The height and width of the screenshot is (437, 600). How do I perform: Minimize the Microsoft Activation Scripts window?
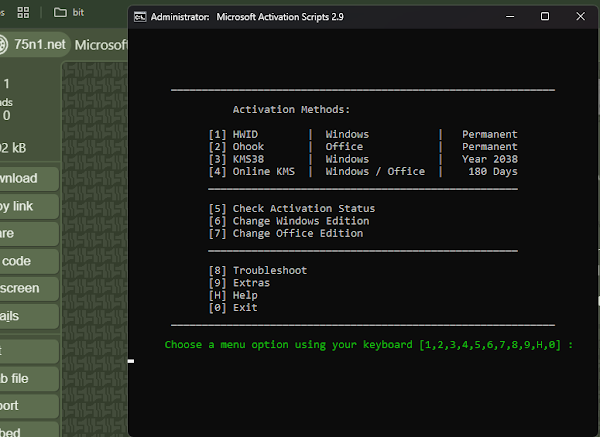point(510,16)
